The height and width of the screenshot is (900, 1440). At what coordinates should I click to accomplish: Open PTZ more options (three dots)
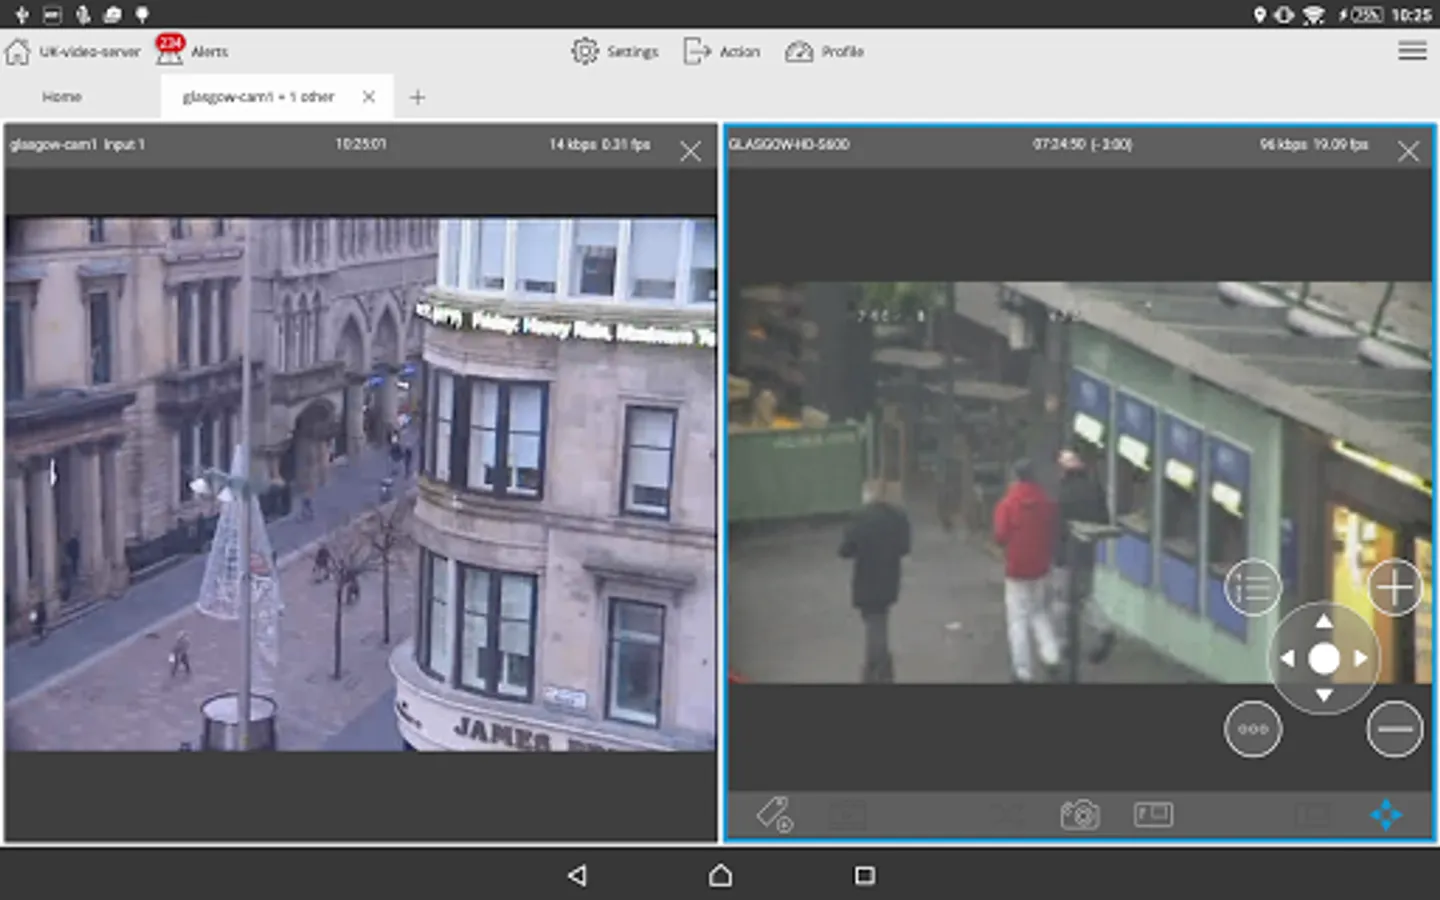point(1252,730)
